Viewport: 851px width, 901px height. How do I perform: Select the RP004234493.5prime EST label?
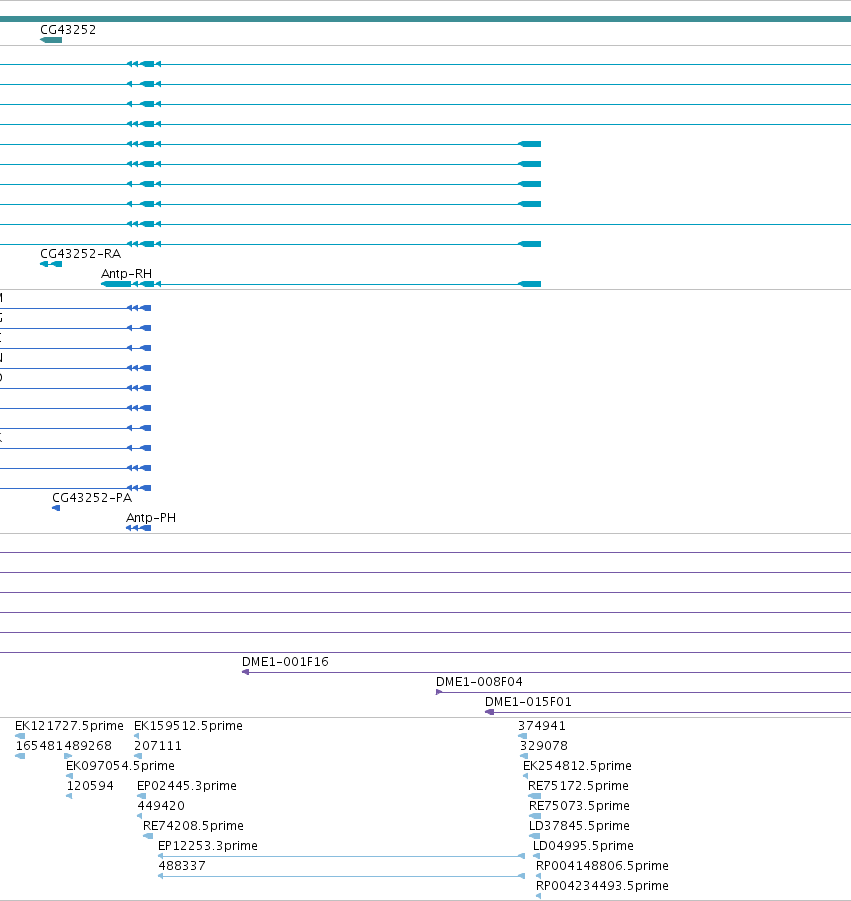[602, 885]
